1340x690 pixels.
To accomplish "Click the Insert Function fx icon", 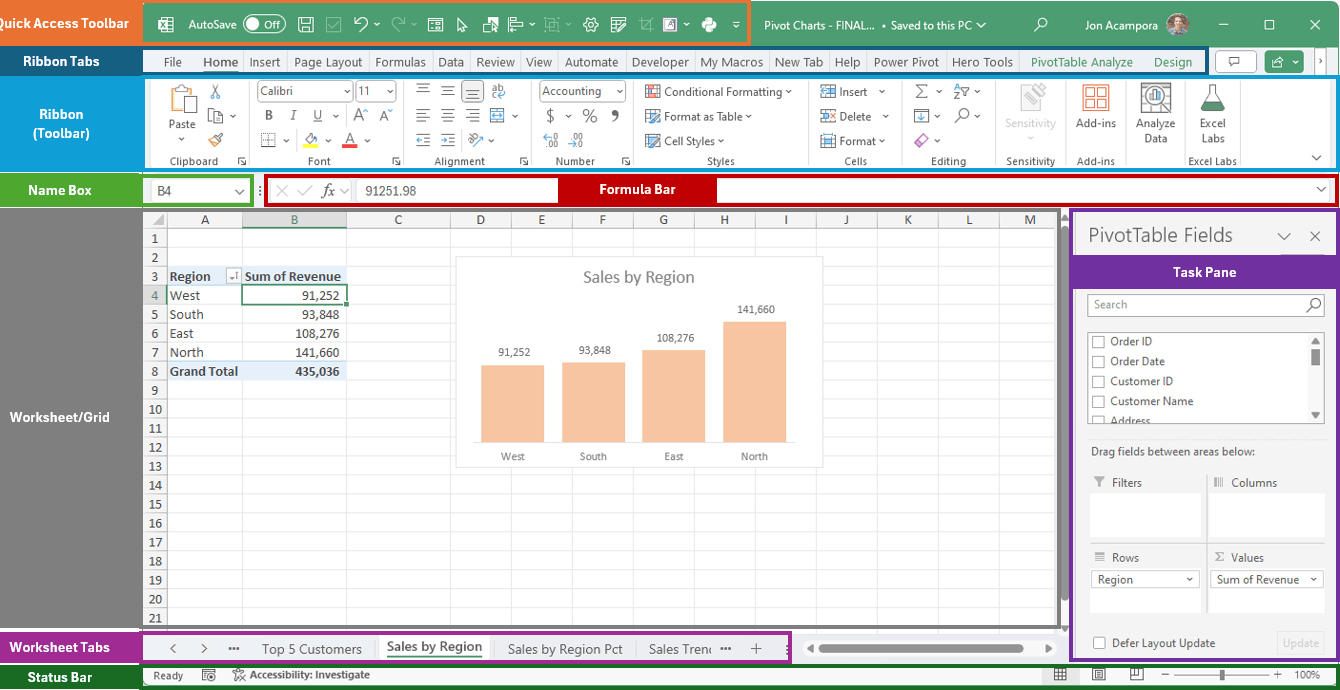I will click(x=327, y=191).
